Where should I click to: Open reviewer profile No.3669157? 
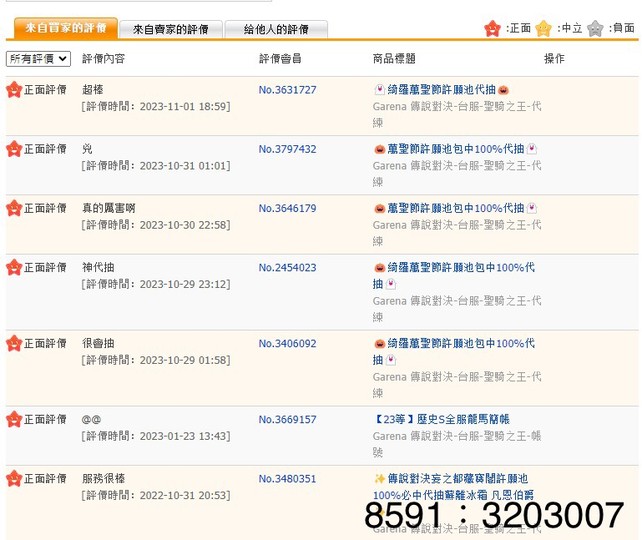(x=287, y=420)
